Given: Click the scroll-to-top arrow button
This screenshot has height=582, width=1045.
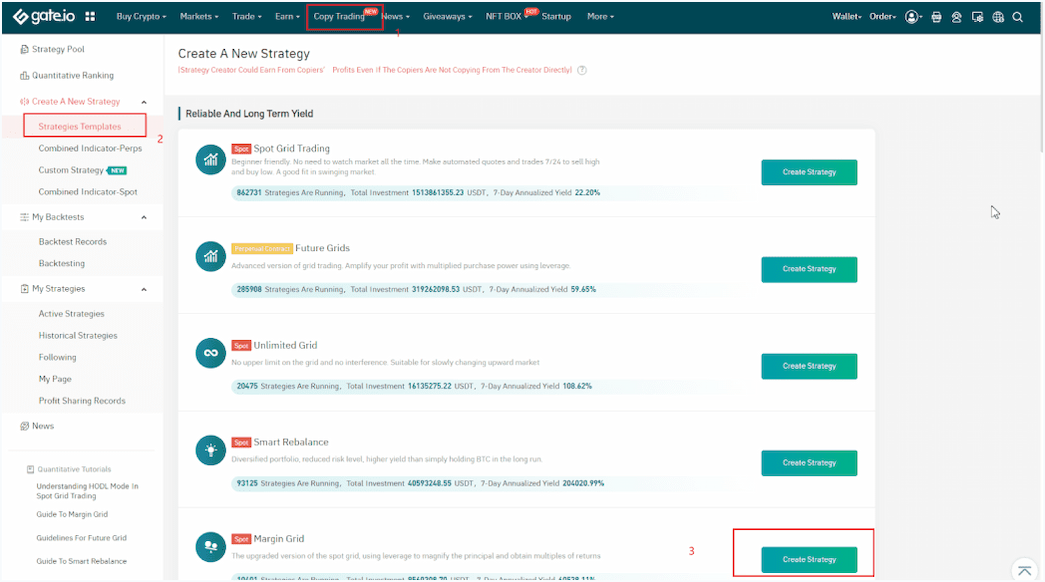Looking at the screenshot, I should [1024, 571].
